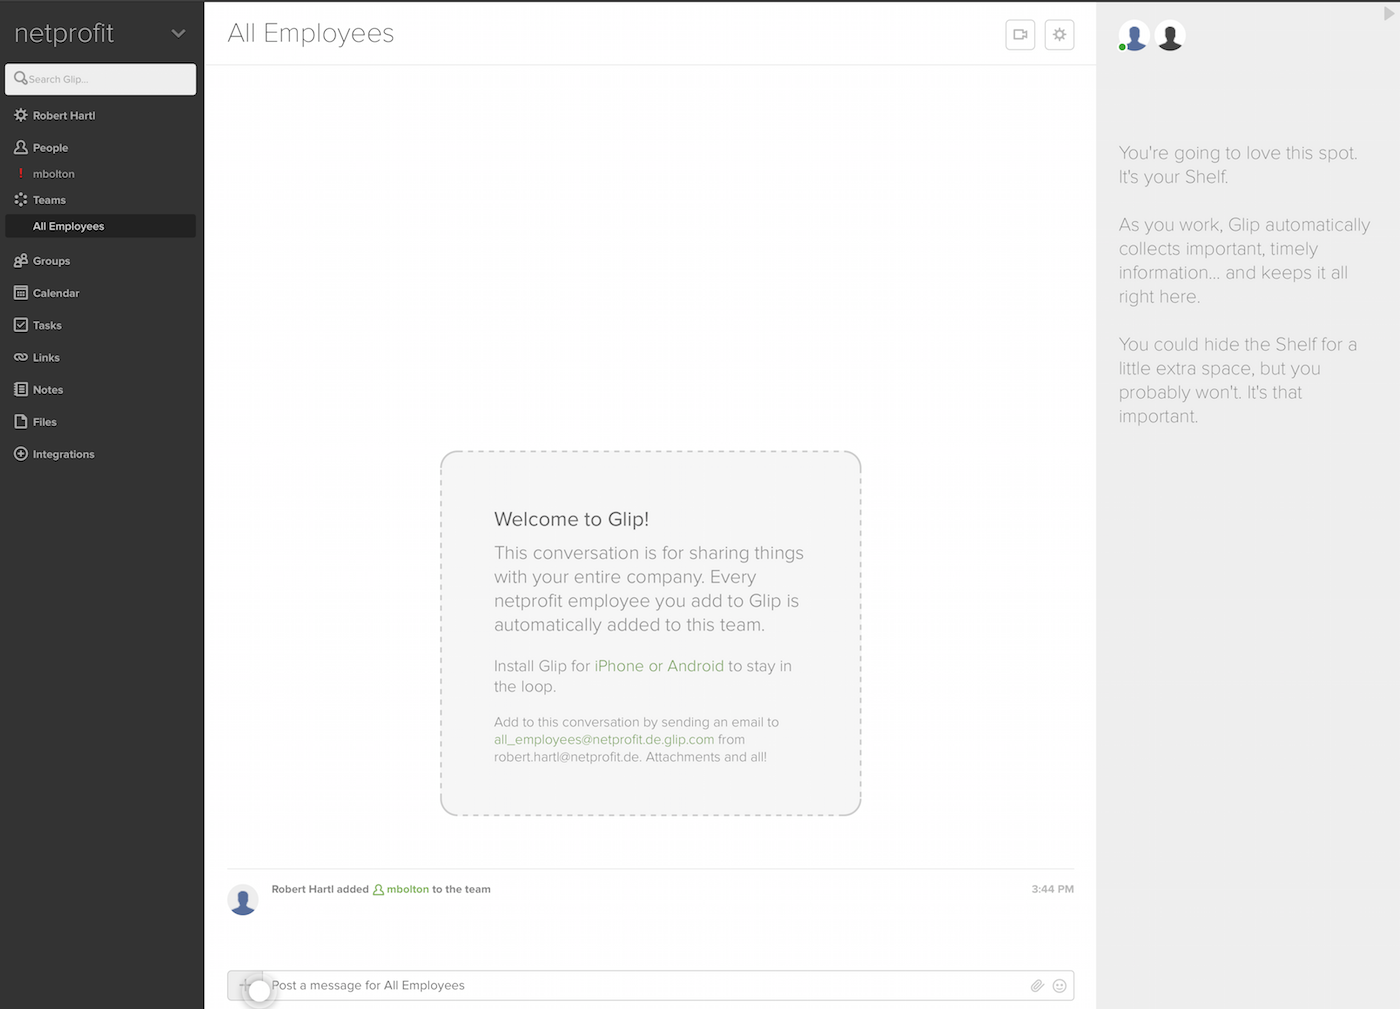Click the Groups icon
This screenshot has height=1009, width=1400.
click(20, 260)
